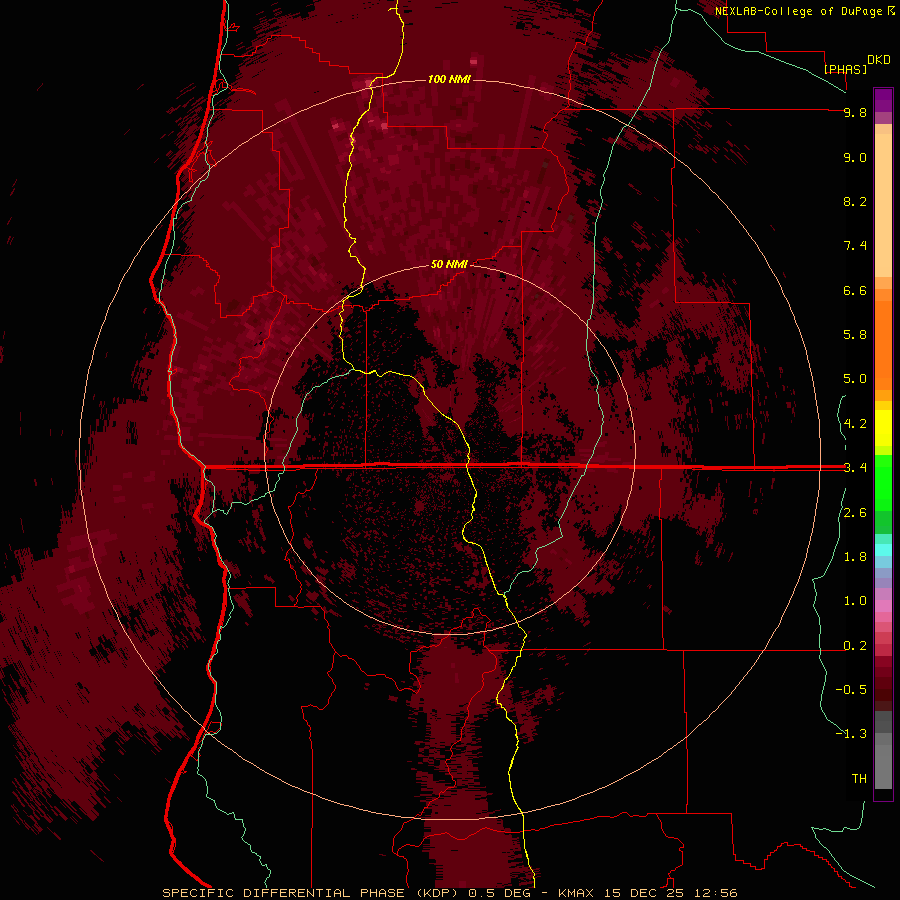
Task: Click the bright green color bar segment
Action: (883, 483)
